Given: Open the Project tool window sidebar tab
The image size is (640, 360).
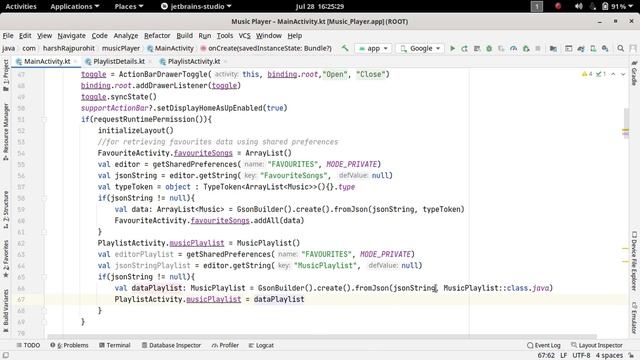Looking at the screenshot, I should click(x=5, y=76).
